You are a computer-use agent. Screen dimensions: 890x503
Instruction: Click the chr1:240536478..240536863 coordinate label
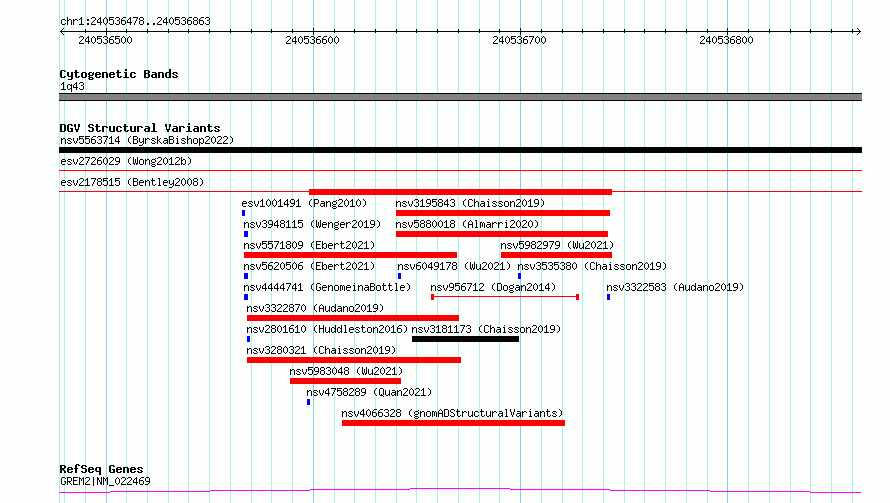135,21
